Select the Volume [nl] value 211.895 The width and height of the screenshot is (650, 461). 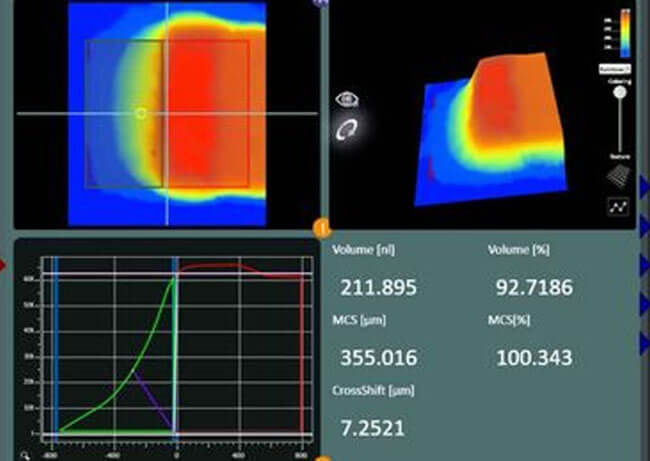tap(378, 289)
